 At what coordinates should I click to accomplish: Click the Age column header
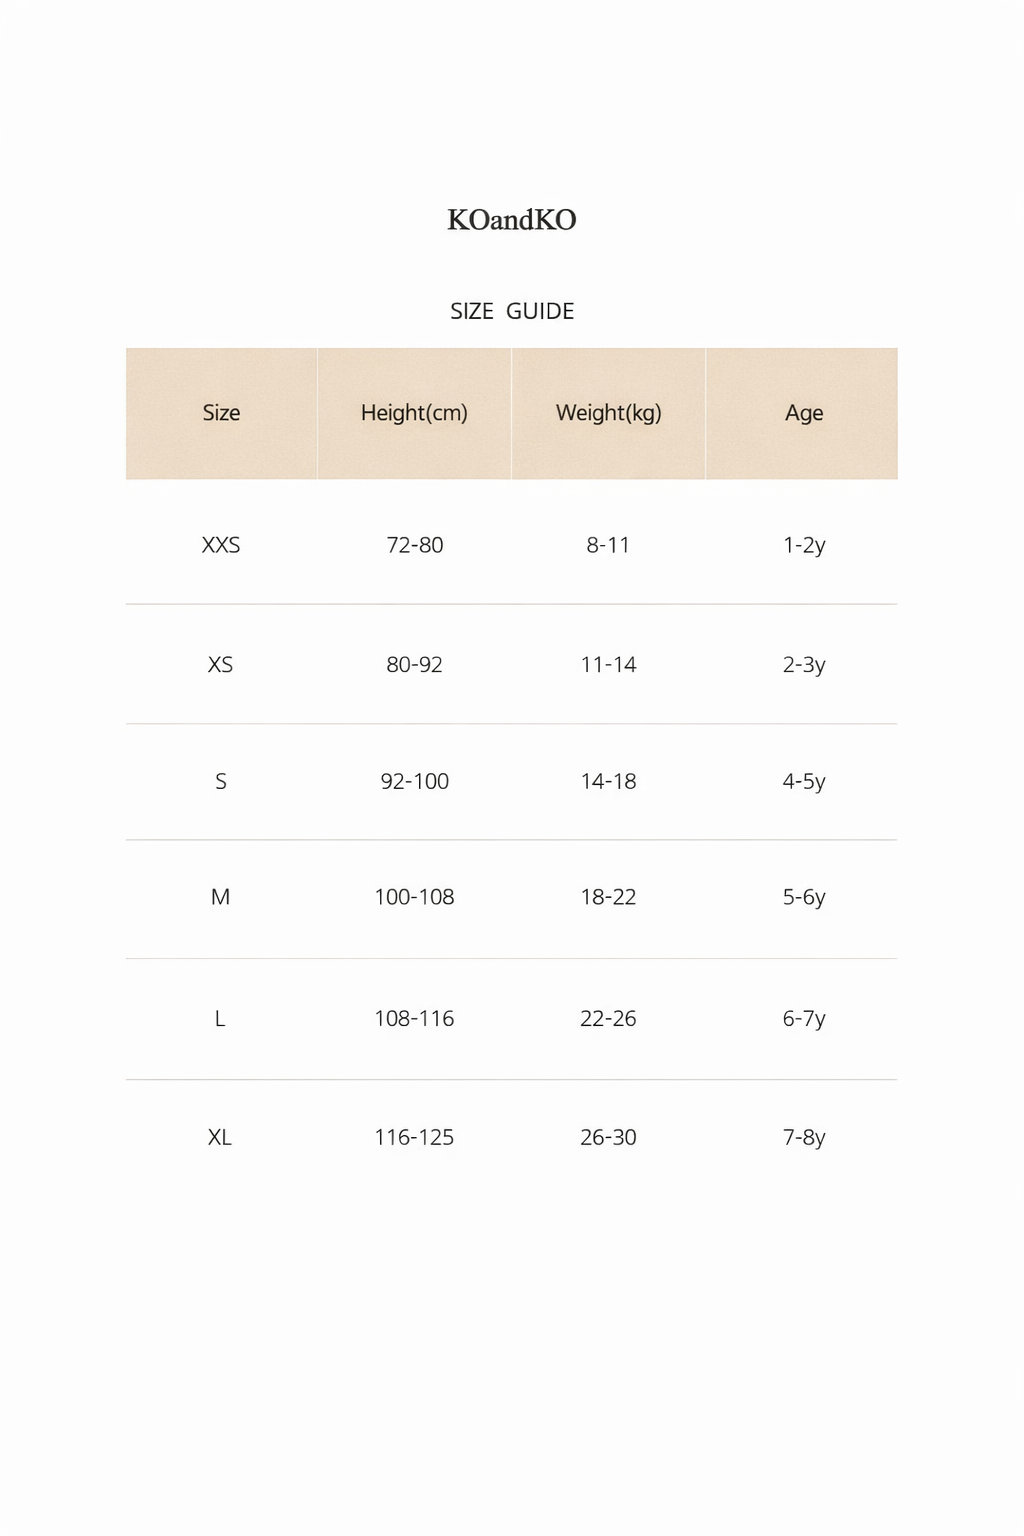[x=804, y=413]
